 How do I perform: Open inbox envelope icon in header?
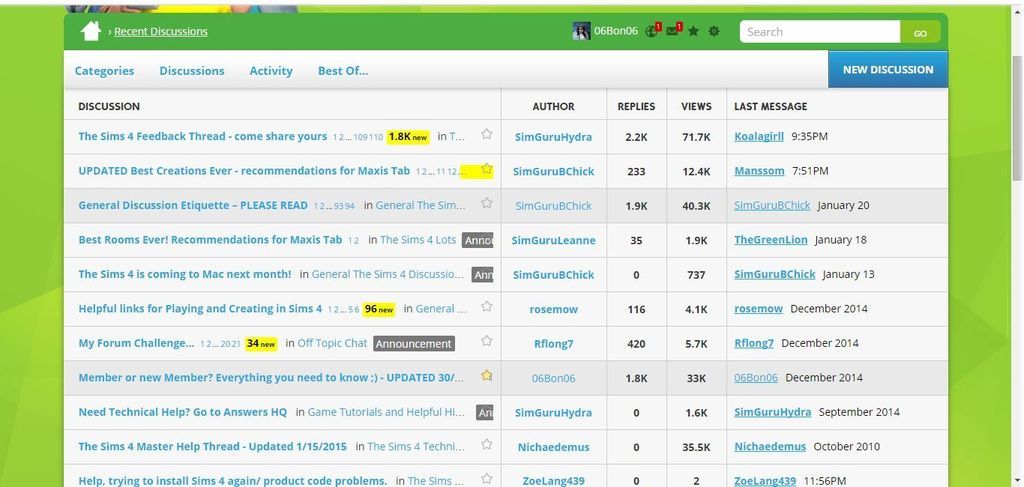click(673, 31)
